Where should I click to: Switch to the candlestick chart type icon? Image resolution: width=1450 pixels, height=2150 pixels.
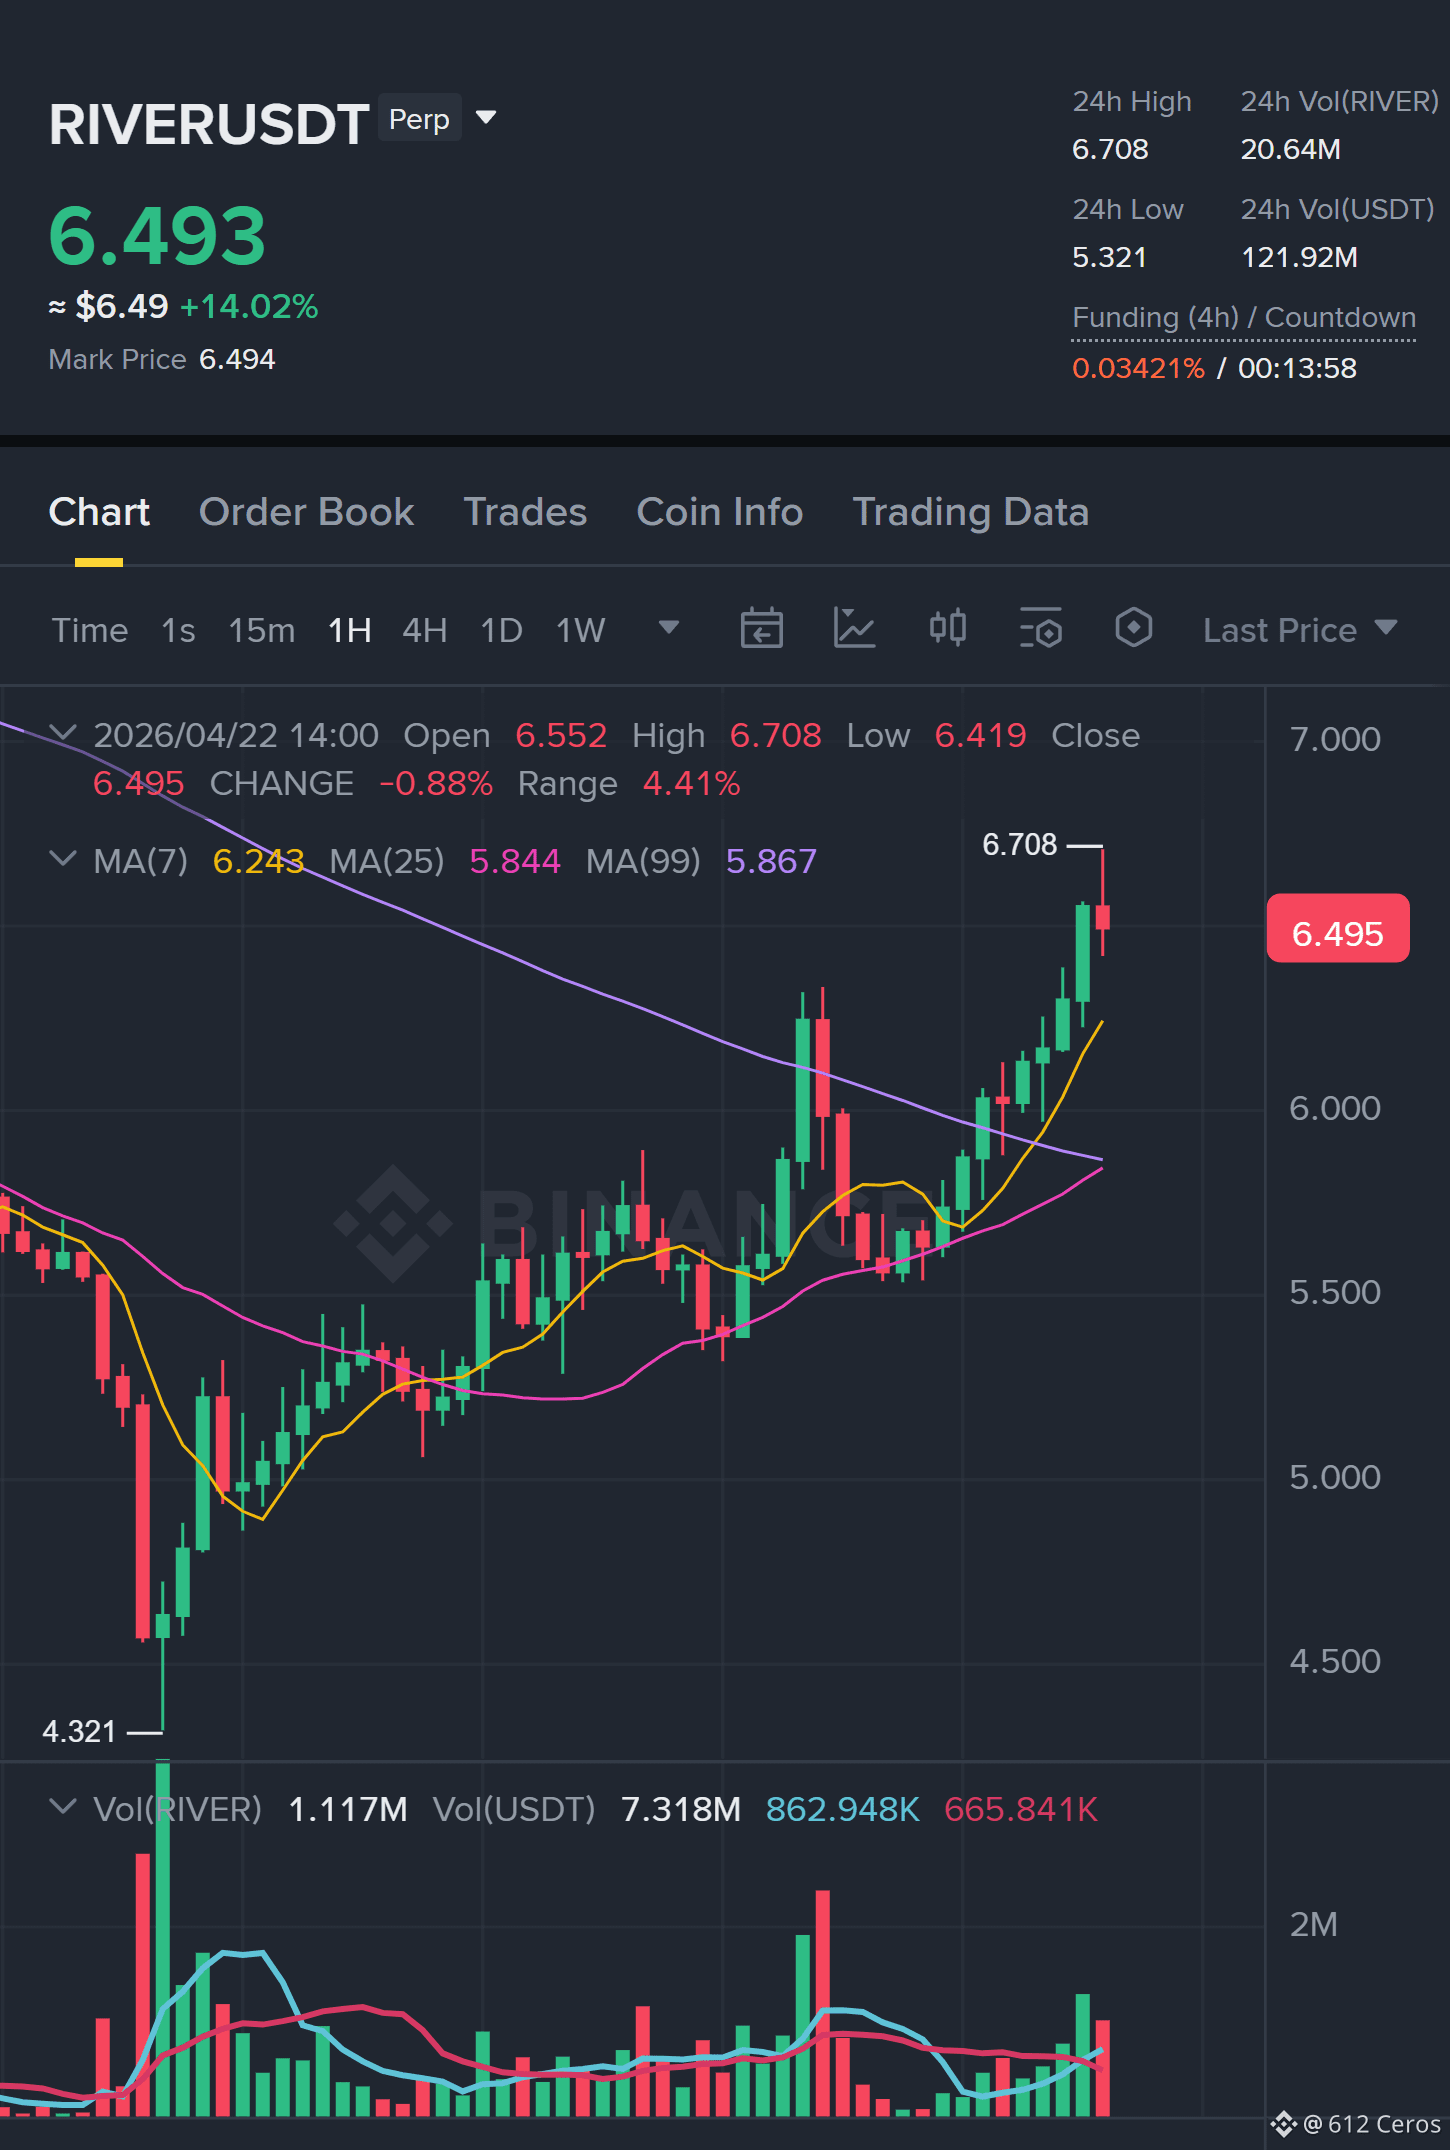pos(947,629)
